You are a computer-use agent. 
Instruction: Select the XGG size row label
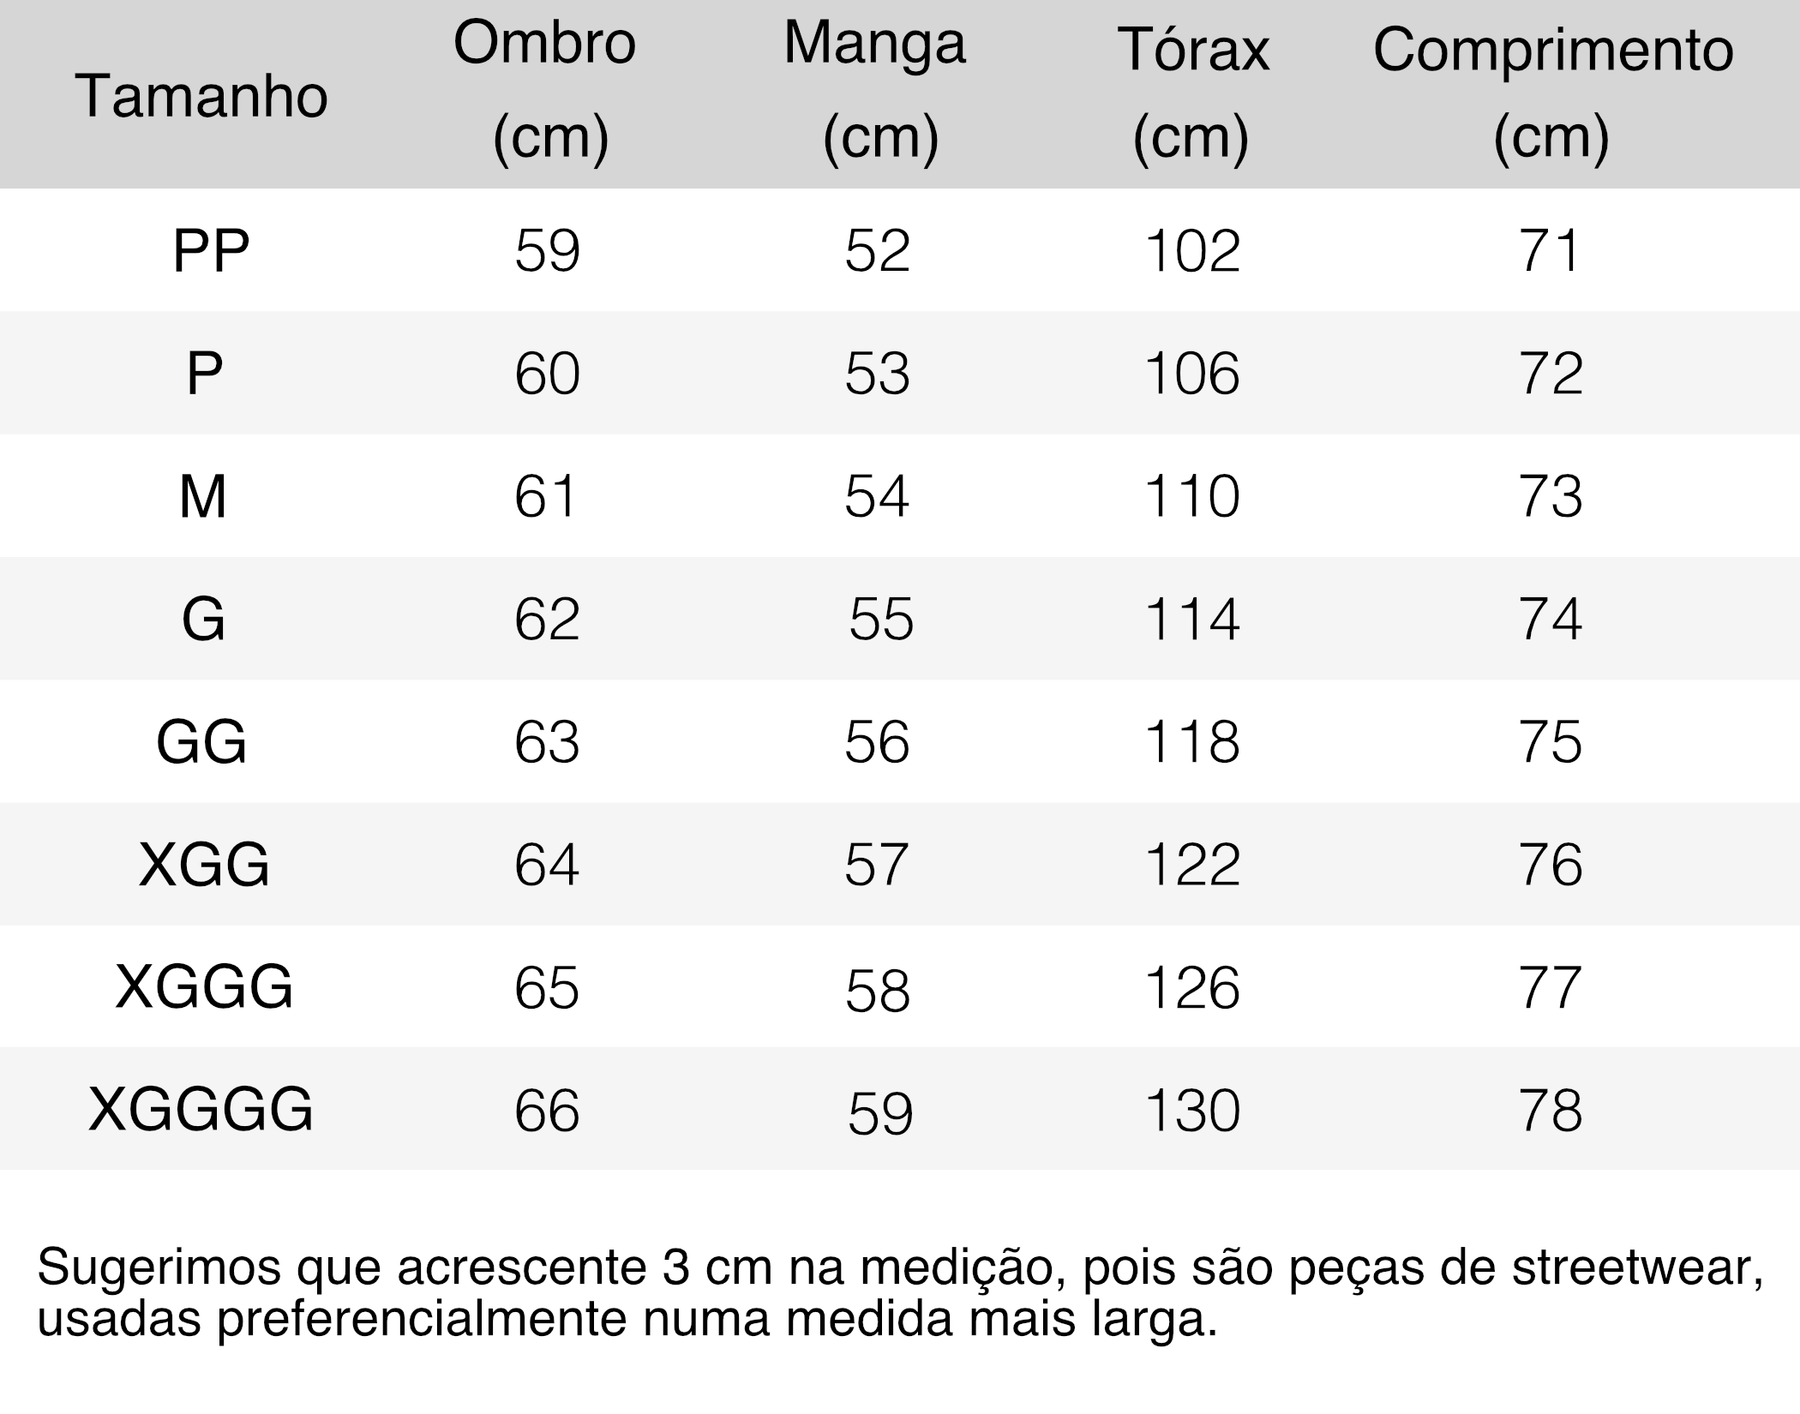point(204,864)
